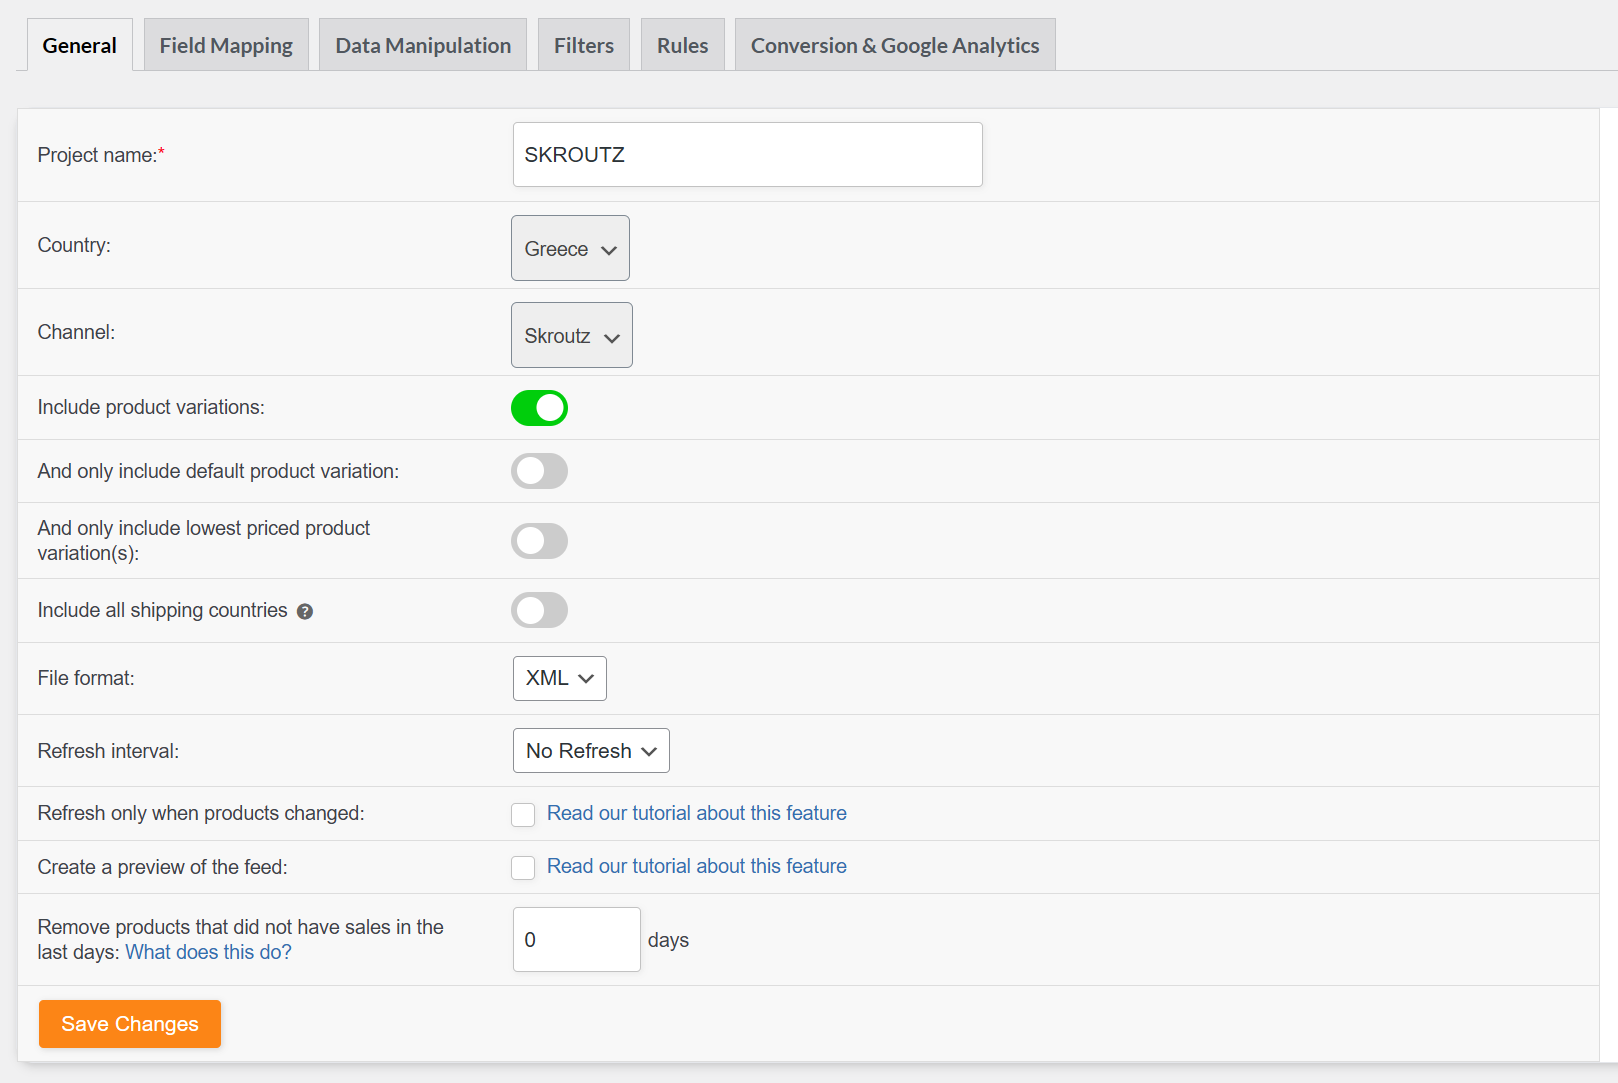Open the File format XML dropdown
The image size is (1618, 1083).
(x=559, y=679)
